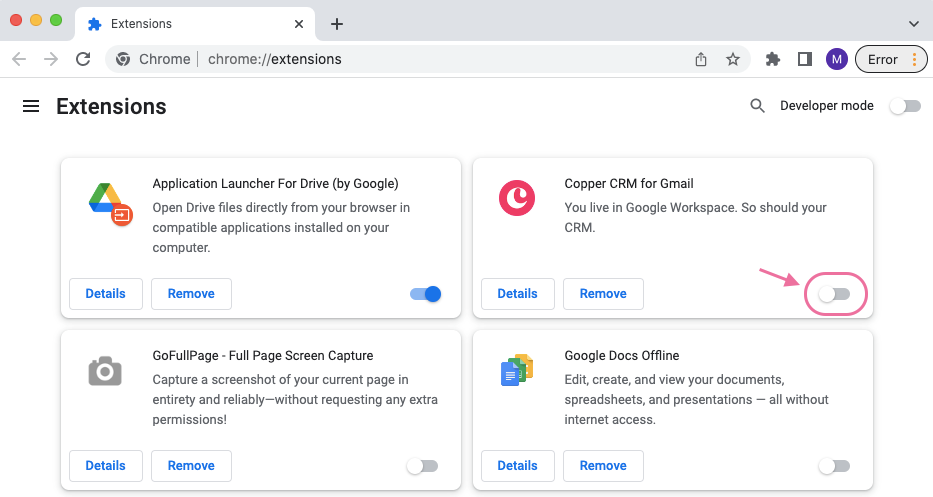Click the Google Docs Offline description text
The image size is (933, 497).
(696, 399)
